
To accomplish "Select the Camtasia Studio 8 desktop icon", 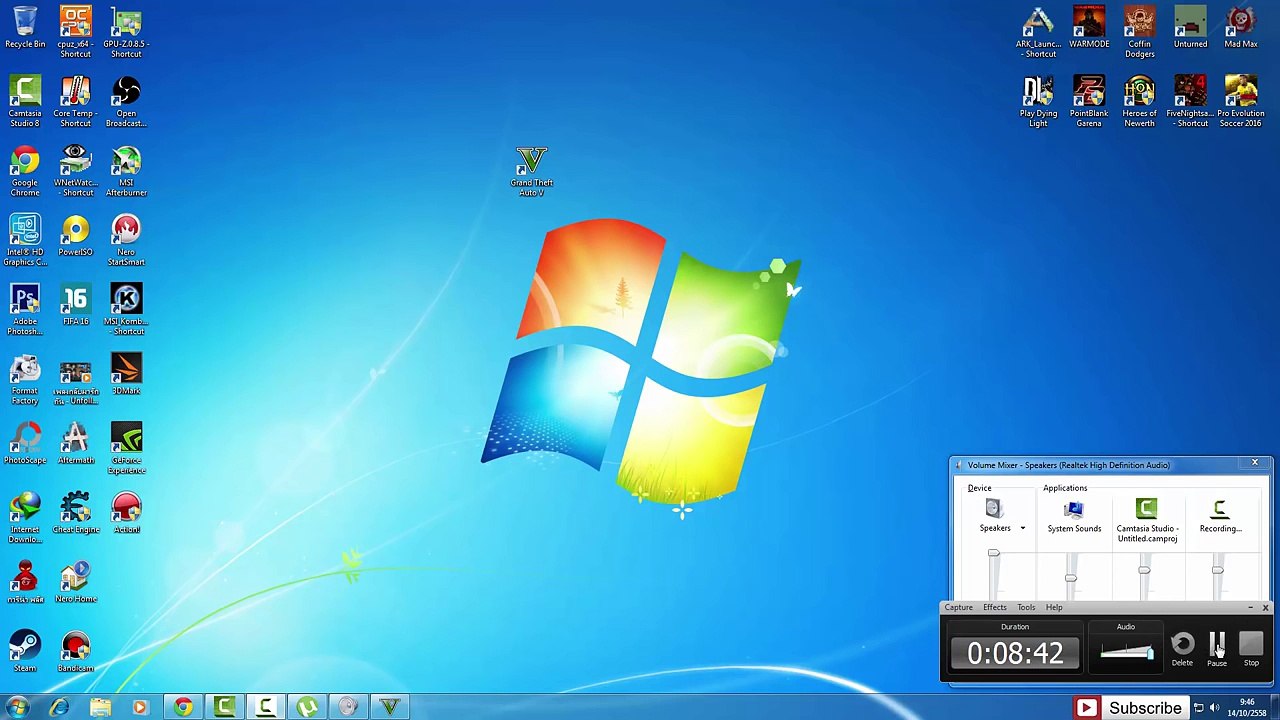I will tap(25, 102).
